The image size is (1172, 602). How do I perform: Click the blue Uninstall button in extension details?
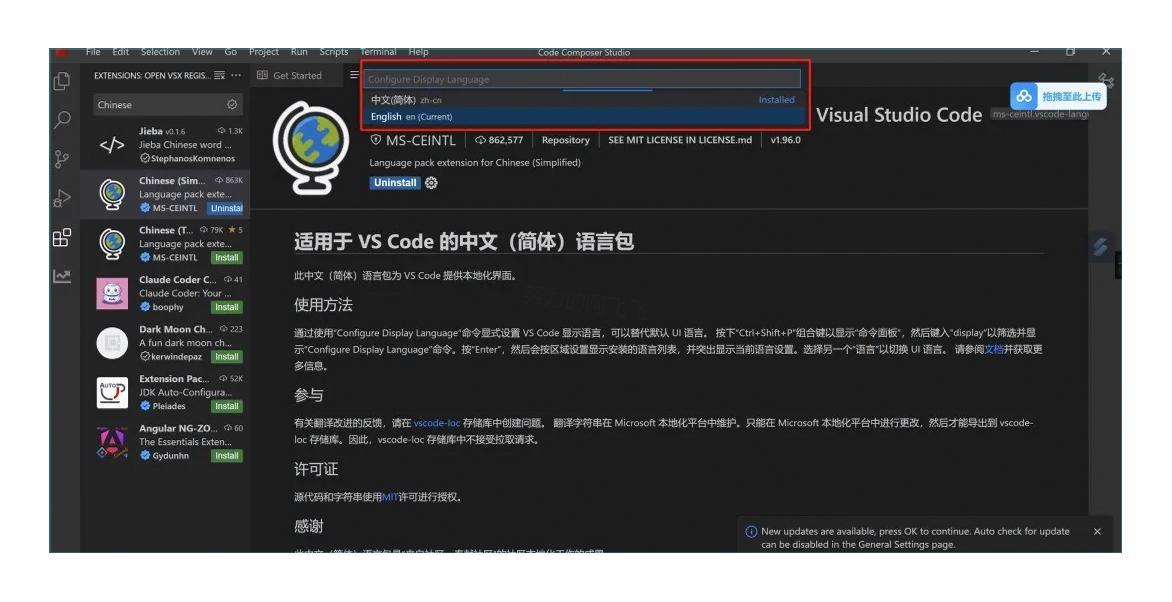[394, 183]
